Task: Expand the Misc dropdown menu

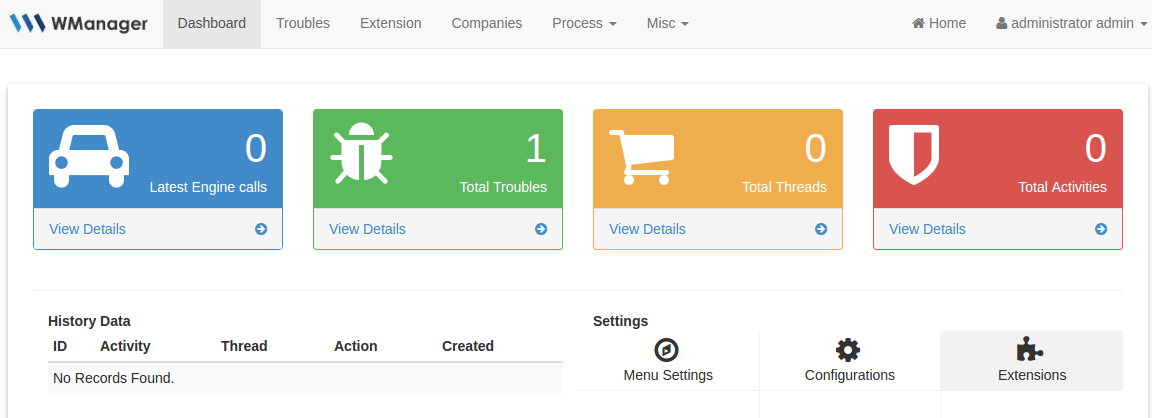Action: [x=667, y=23]
